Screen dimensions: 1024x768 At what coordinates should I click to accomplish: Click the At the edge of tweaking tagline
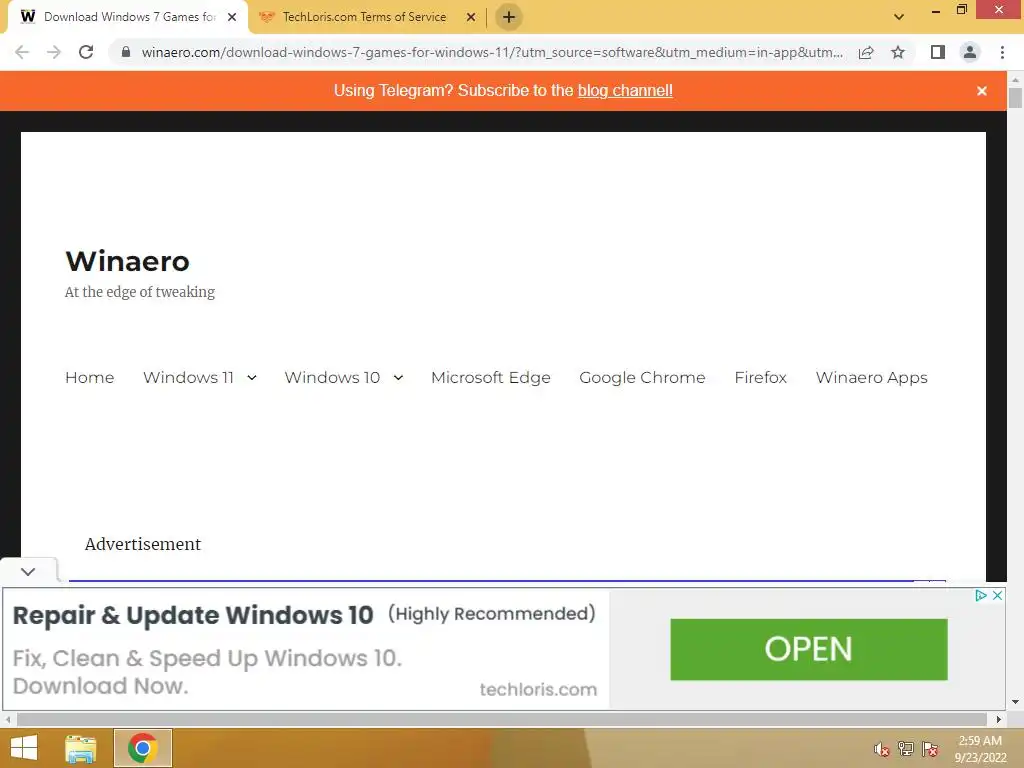(140, 292)
